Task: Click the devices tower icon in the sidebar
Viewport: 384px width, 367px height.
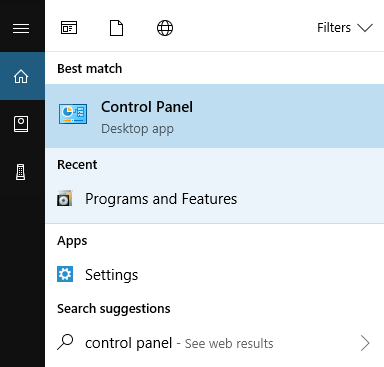Action: [x=21, y=172]
